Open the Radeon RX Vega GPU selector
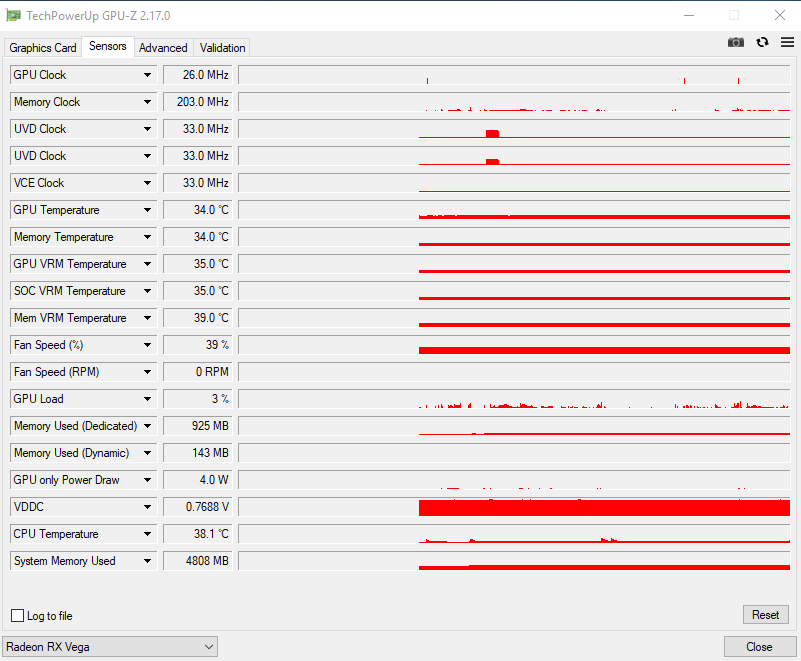This screenshot has height=661, width=801. (110, 647)
